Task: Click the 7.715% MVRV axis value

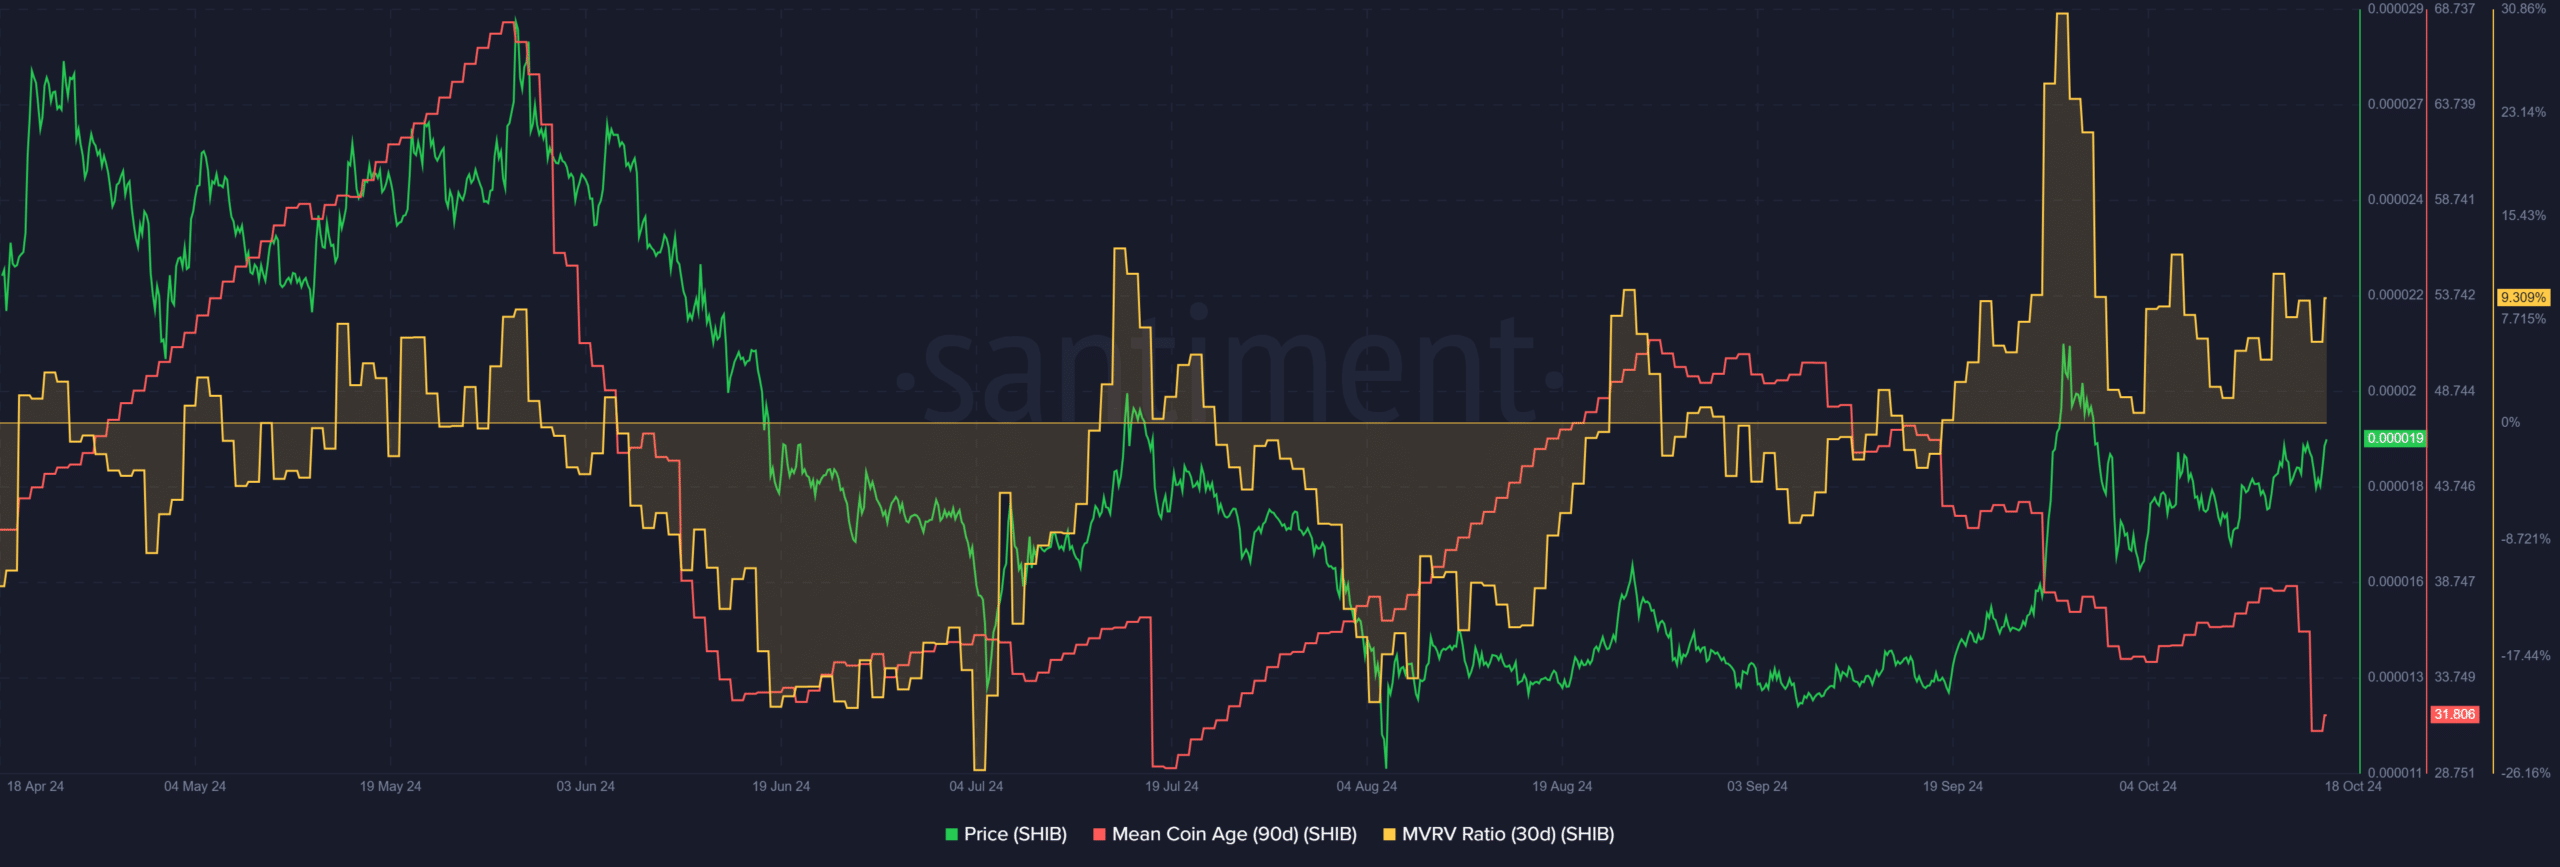Action: (x=2523, y=319)
